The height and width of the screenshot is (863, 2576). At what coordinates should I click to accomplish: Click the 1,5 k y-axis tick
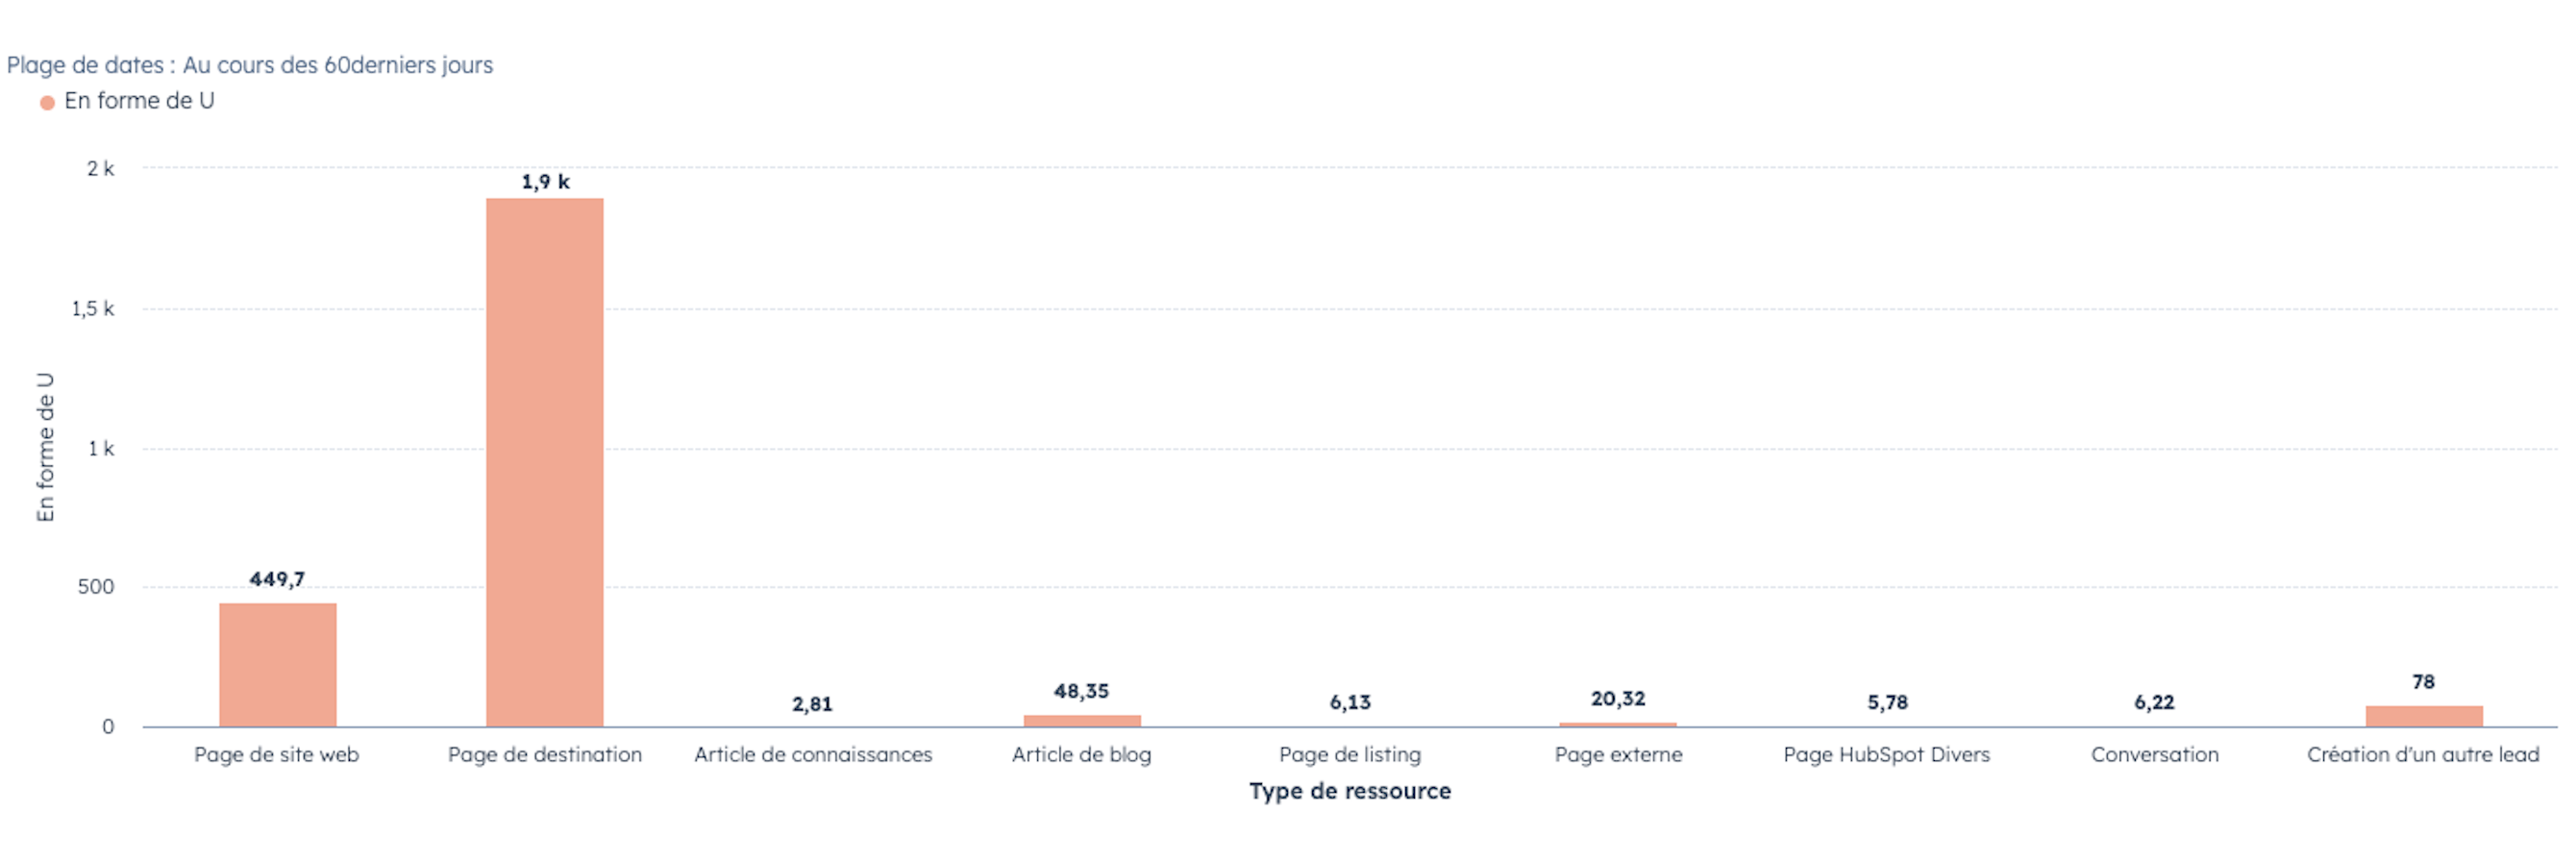[x=92, y=309]
